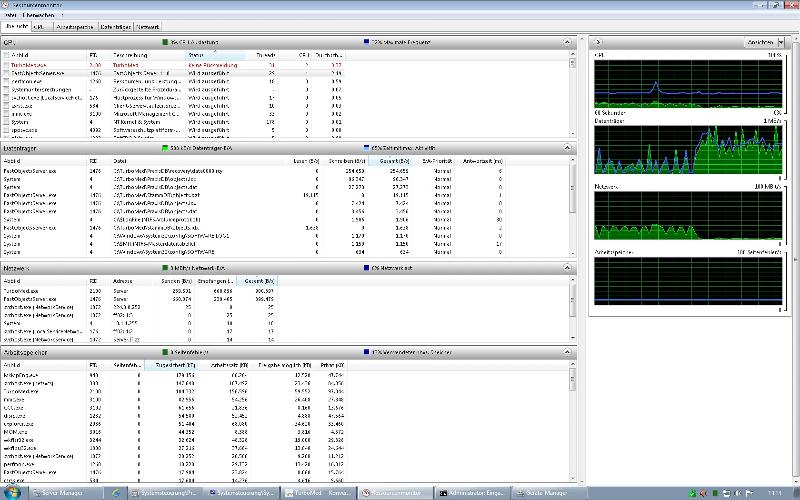This screenshot has width=800, height=500.
Task: Switch to the Datenträger tab
Action: (x=116, y=27)
